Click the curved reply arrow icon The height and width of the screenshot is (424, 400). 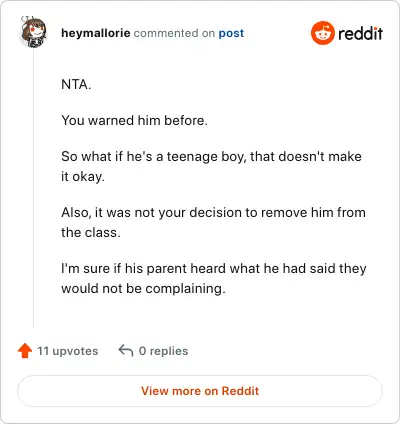[126, 350]
